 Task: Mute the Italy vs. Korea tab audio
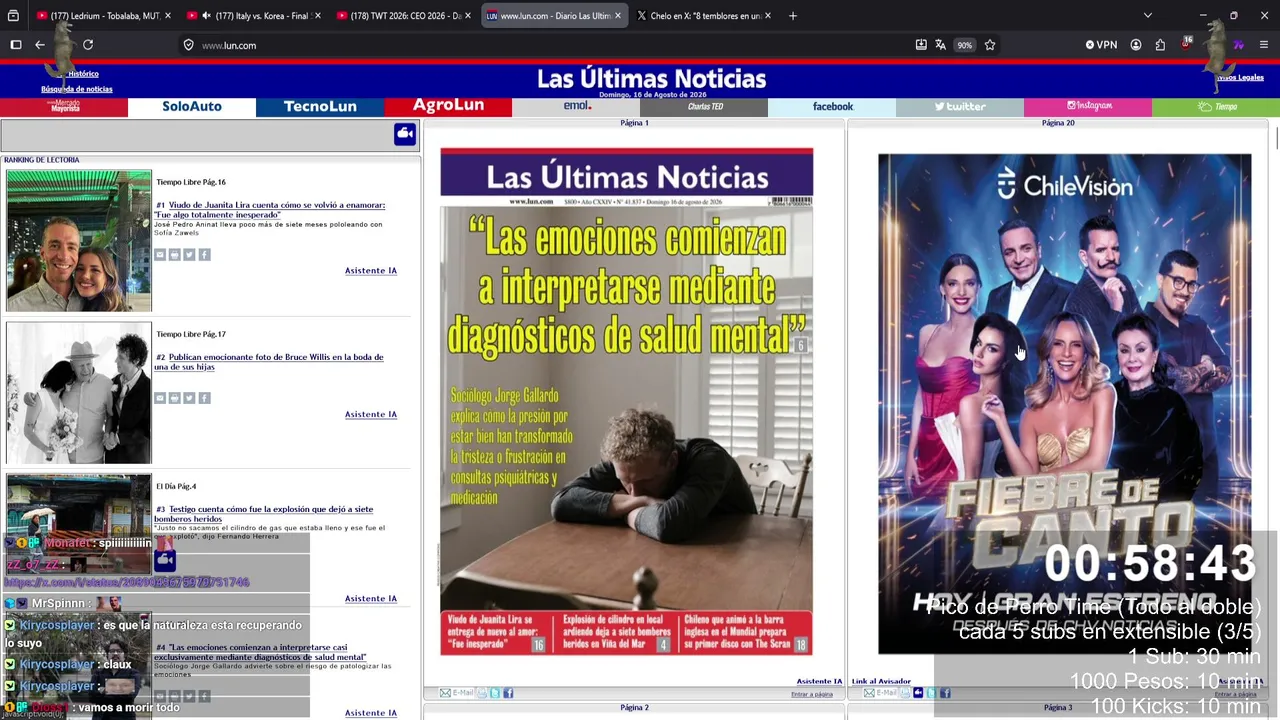206,16
